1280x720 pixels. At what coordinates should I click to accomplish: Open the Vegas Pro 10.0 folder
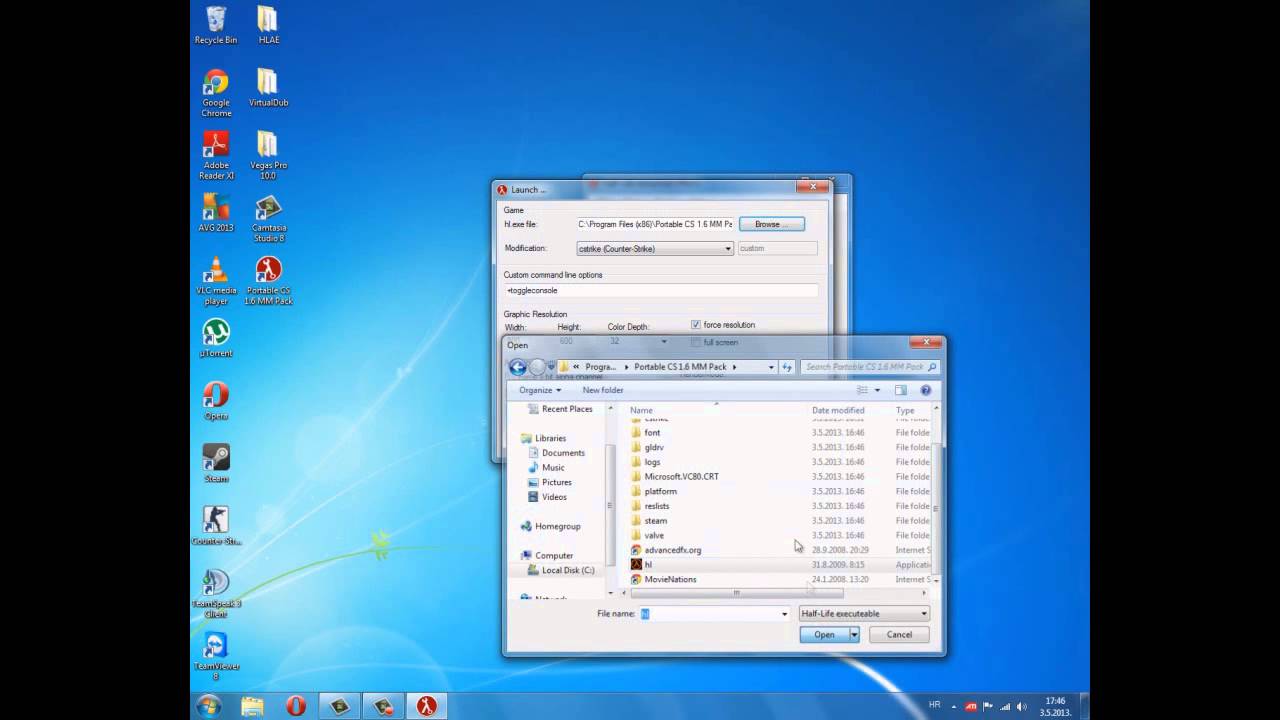[268, 155]
